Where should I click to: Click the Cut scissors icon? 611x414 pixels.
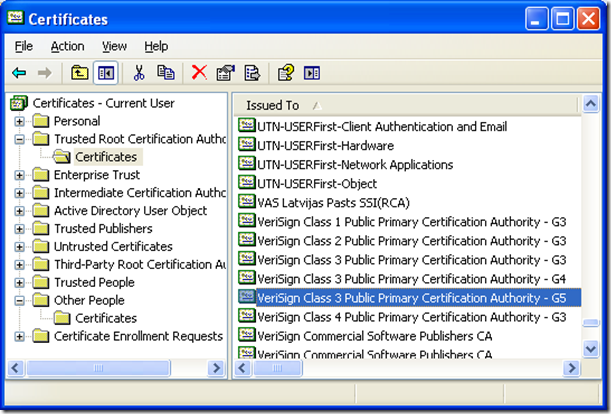coord(139,73)
